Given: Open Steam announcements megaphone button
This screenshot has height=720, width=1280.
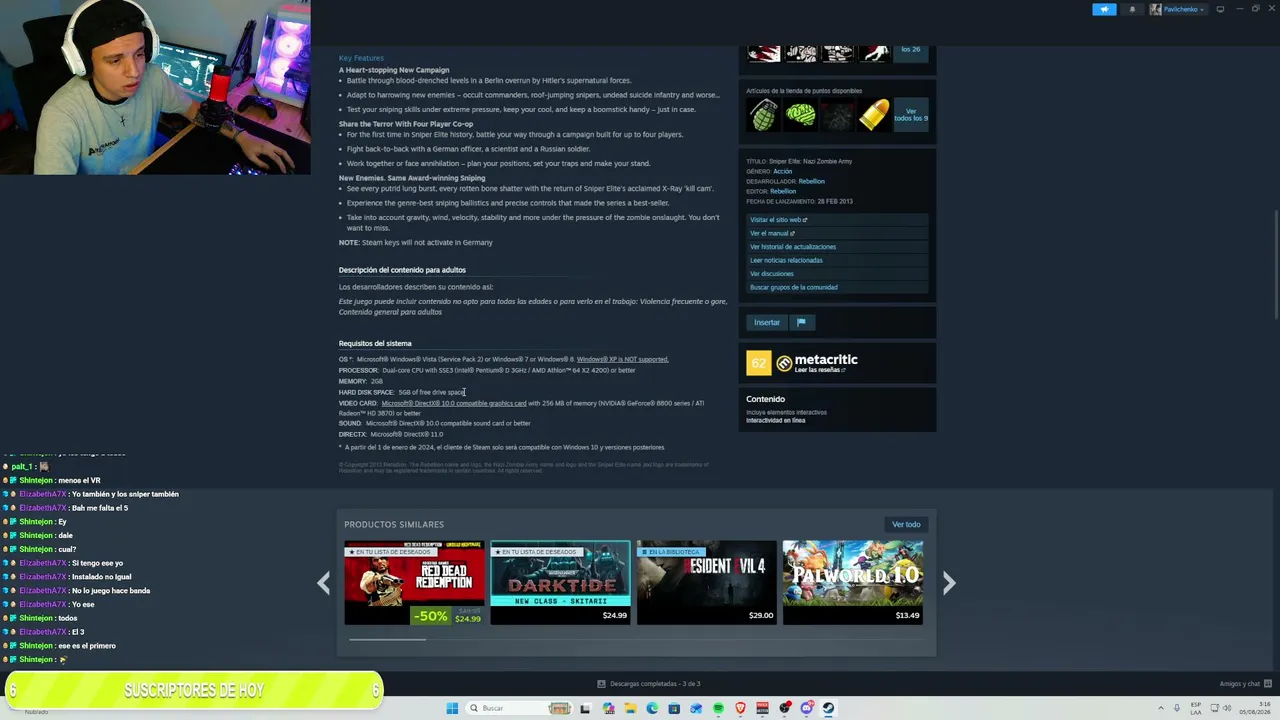Looking at the screenshot, I should pyautogui.click(x=1104, y=9).
